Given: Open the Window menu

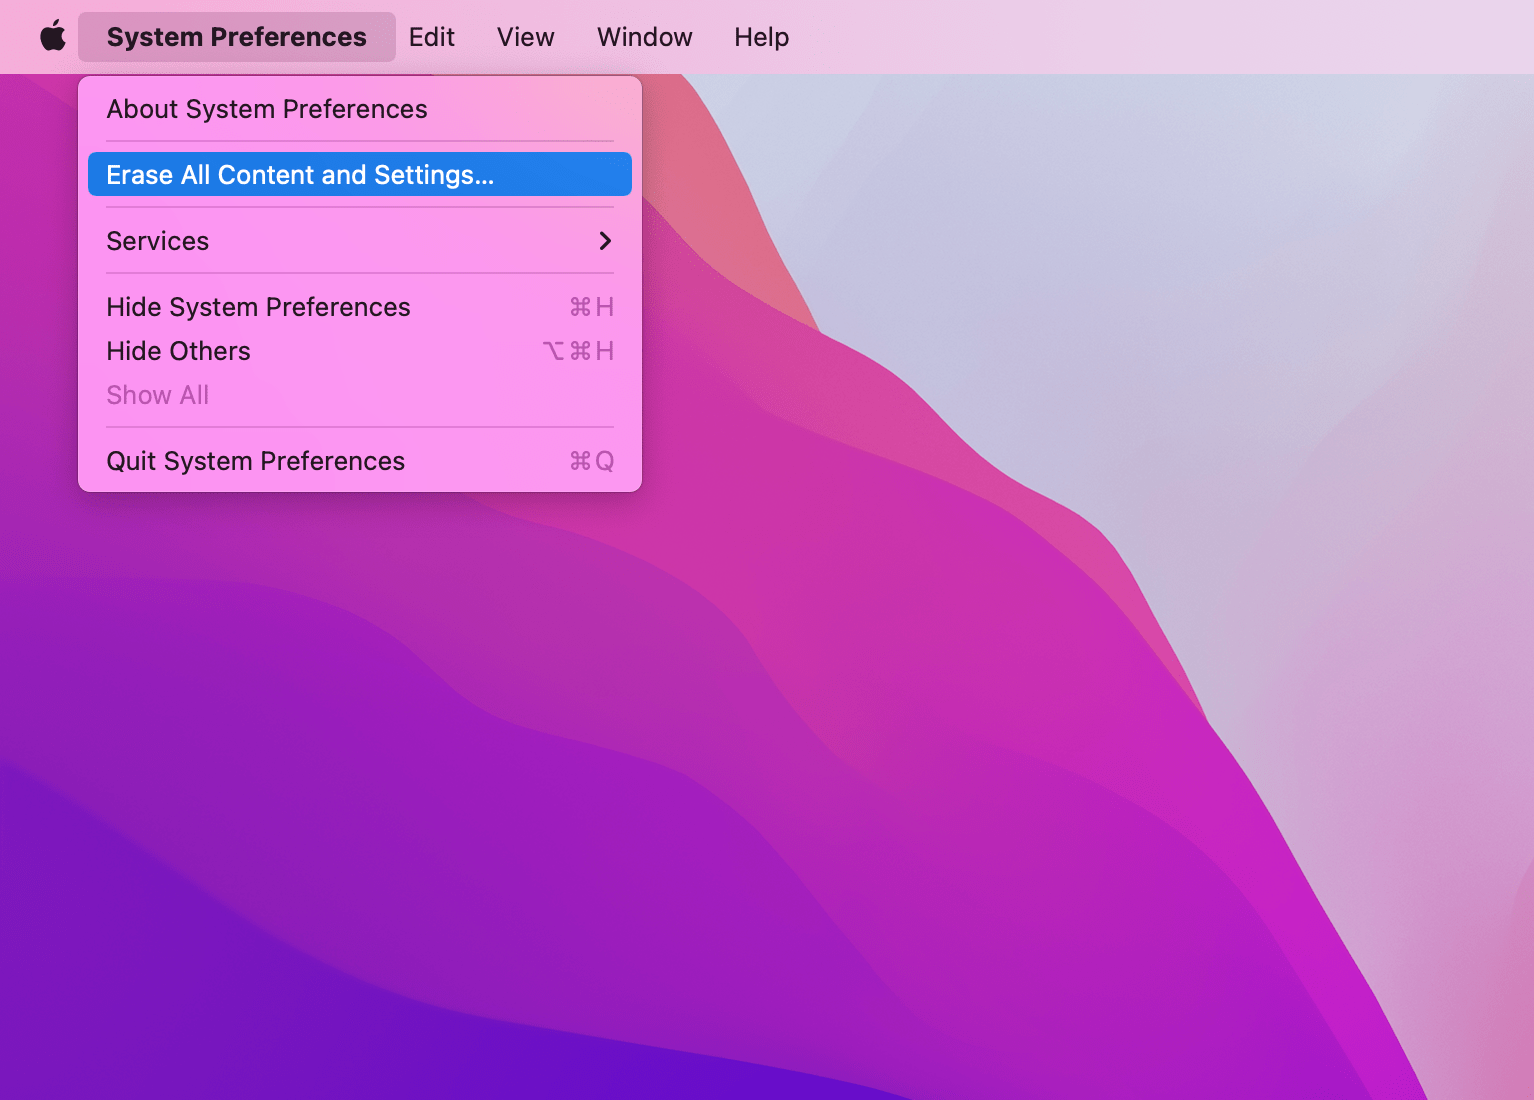Looking at the screenshot, I should [x=644, y=37].
